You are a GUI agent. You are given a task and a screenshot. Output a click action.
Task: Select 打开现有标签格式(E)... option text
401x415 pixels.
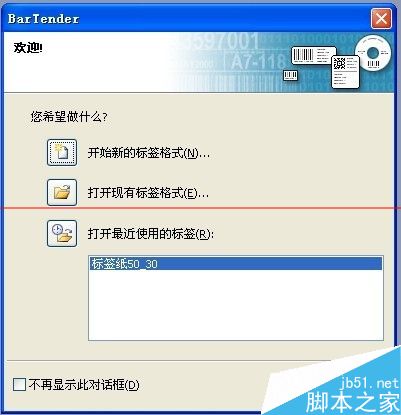click(x=148, y=193)
